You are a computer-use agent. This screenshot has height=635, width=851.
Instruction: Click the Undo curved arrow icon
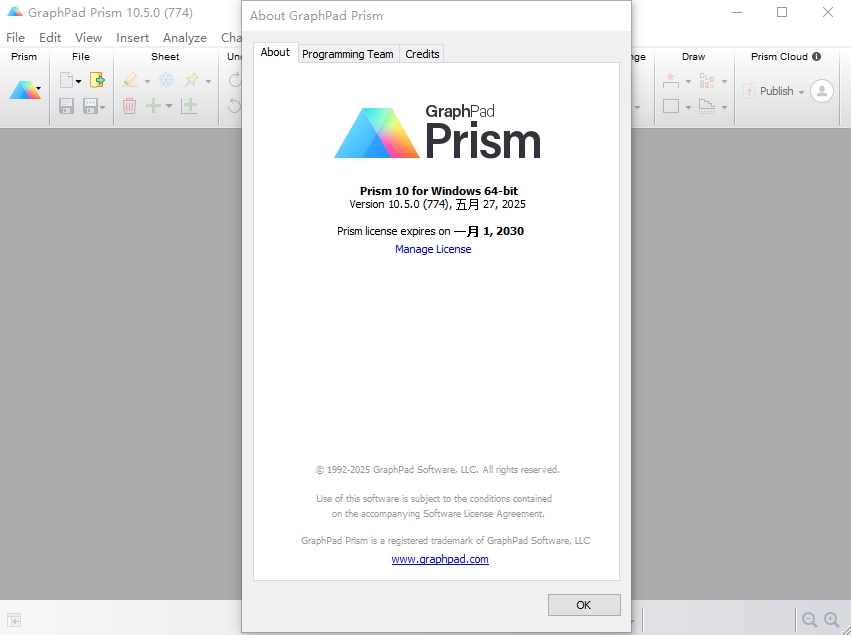pyautogui.click(x=235, y=105)
